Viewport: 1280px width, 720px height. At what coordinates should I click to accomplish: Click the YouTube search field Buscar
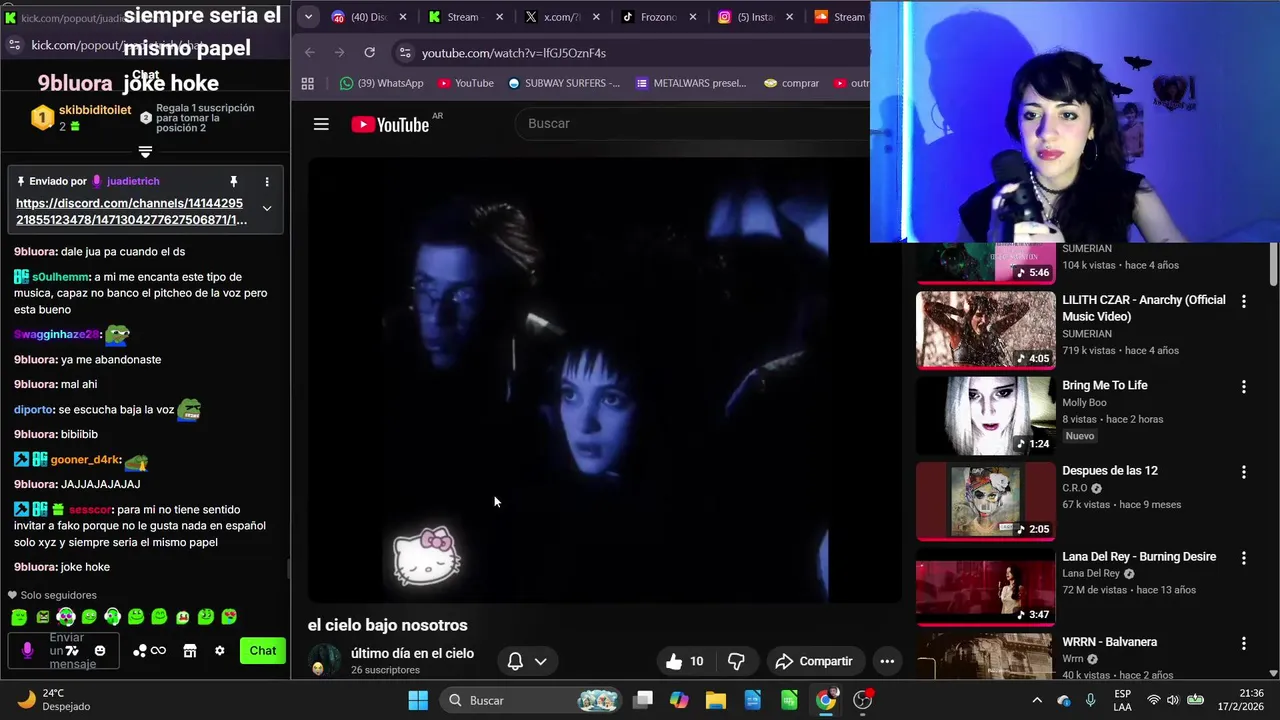692,123
